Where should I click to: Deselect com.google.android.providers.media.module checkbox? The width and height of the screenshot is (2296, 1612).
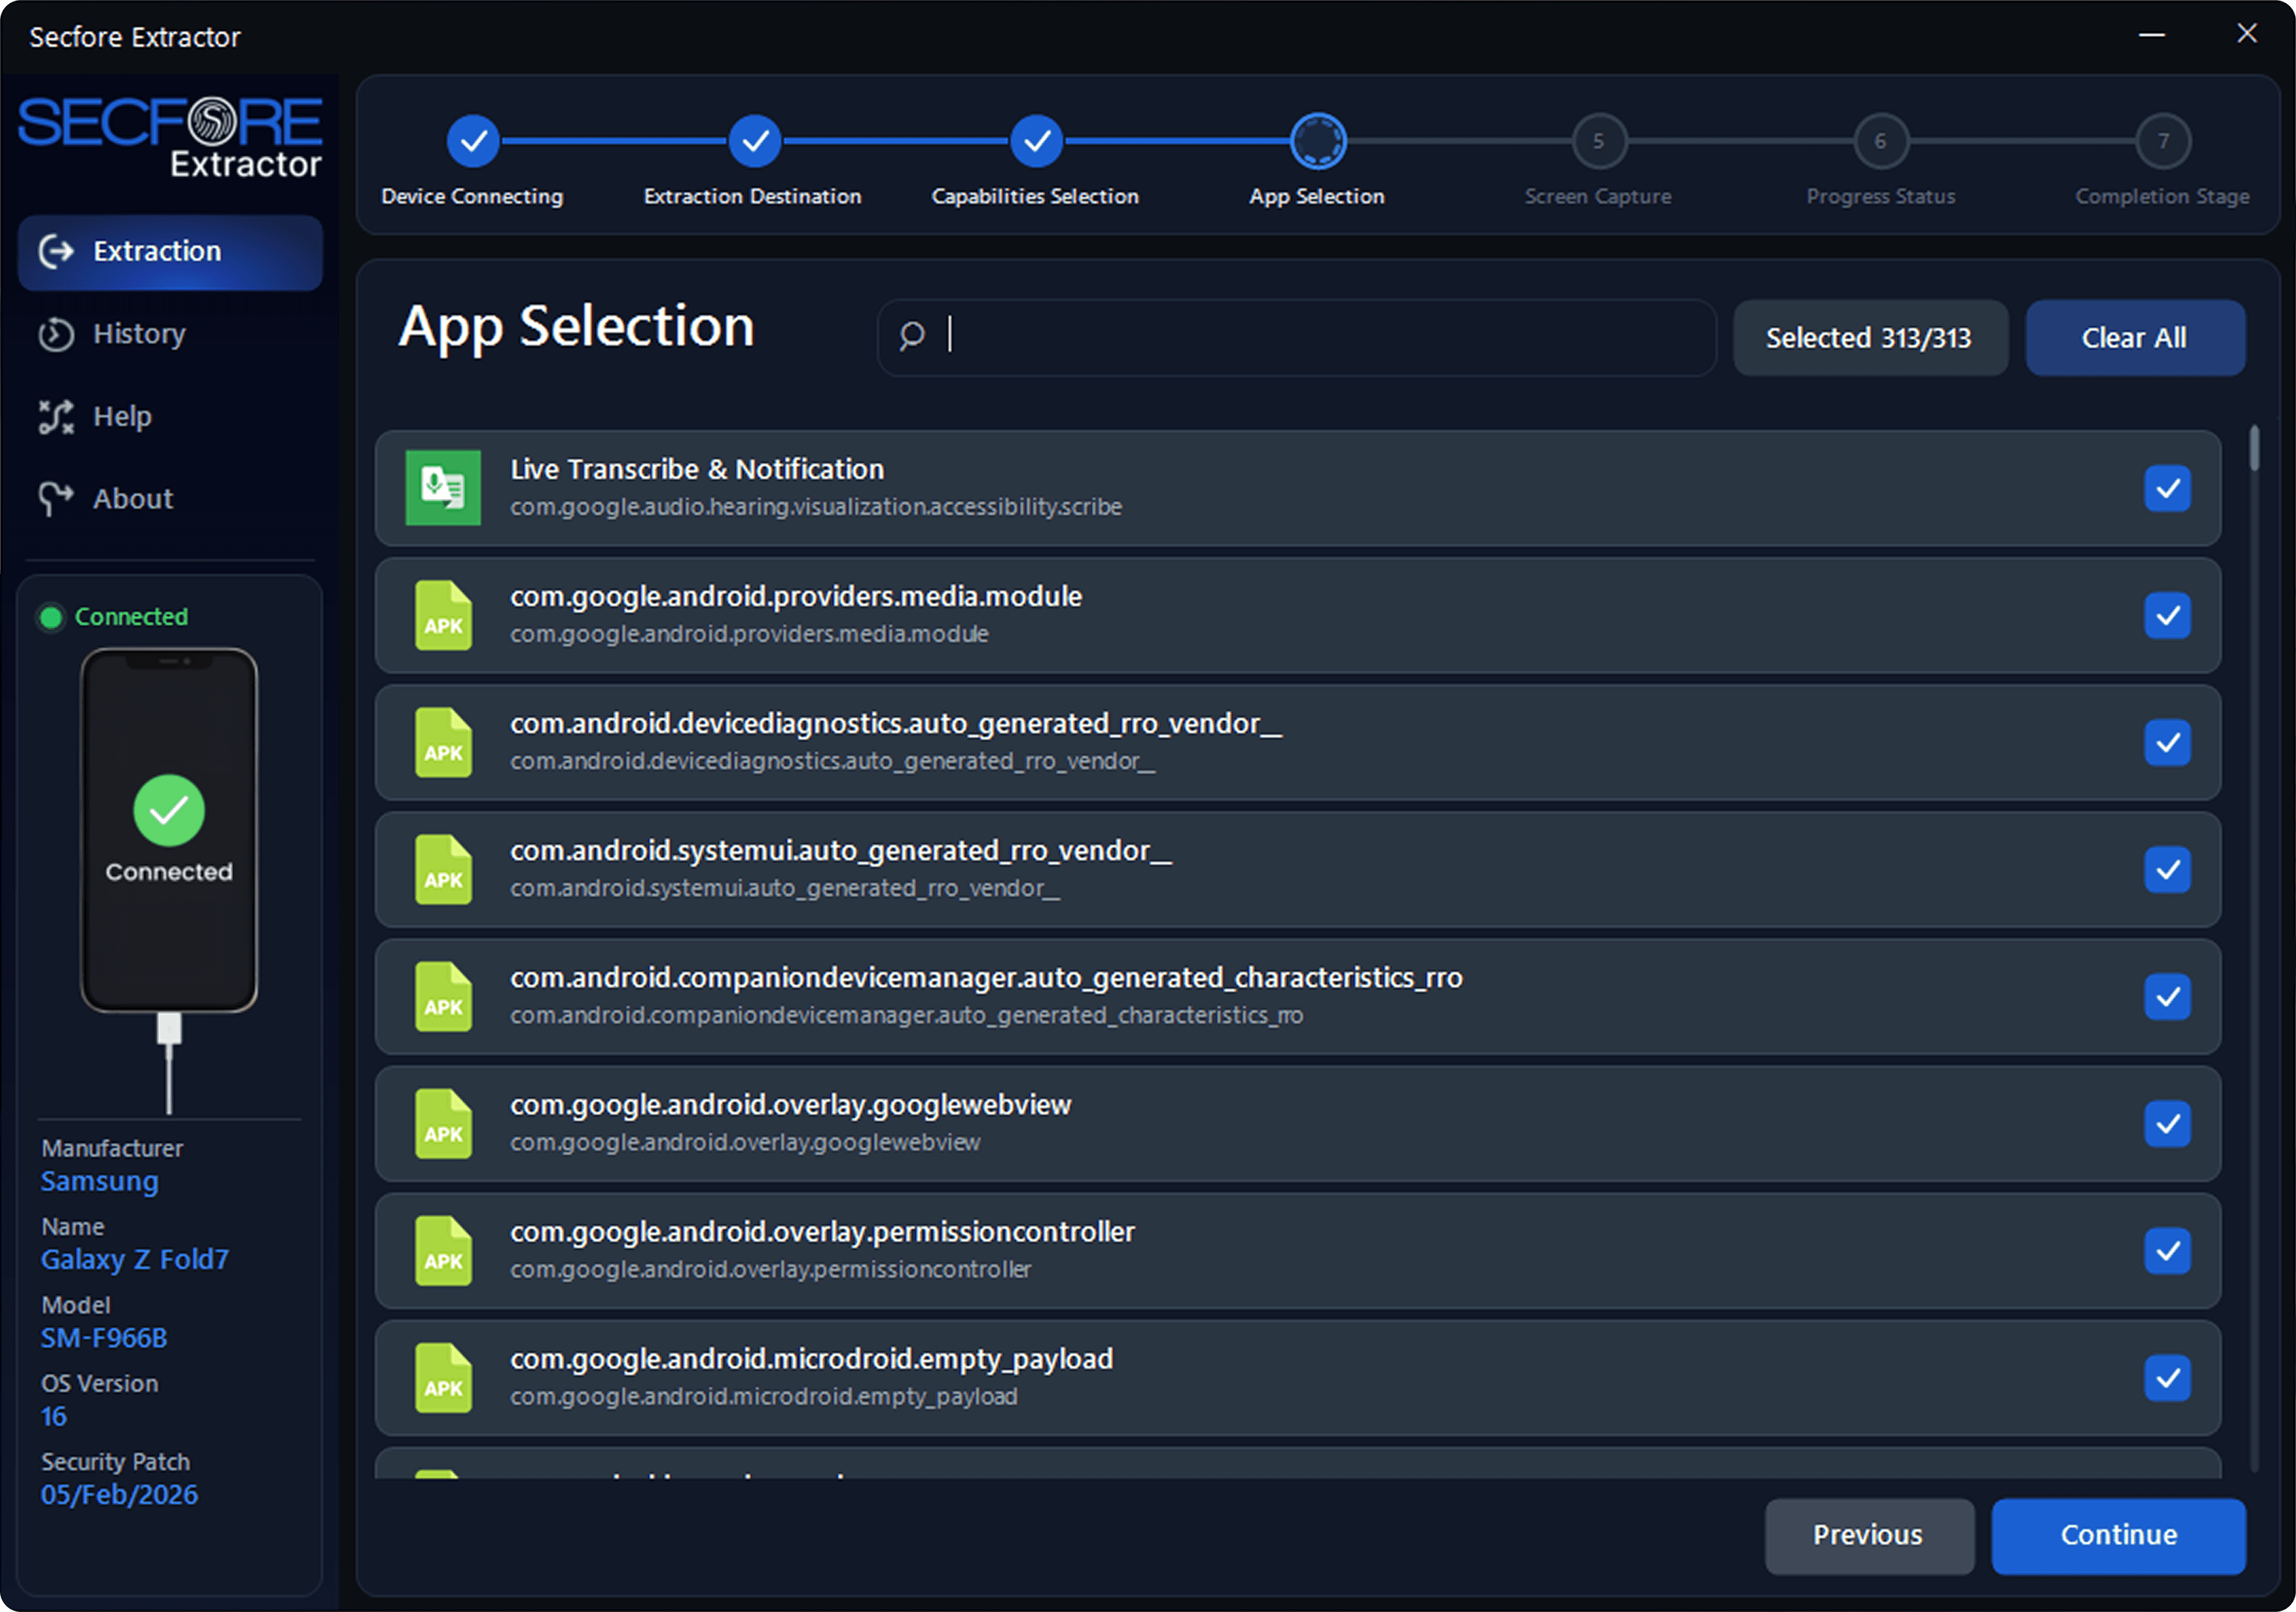click(2167, 616)
